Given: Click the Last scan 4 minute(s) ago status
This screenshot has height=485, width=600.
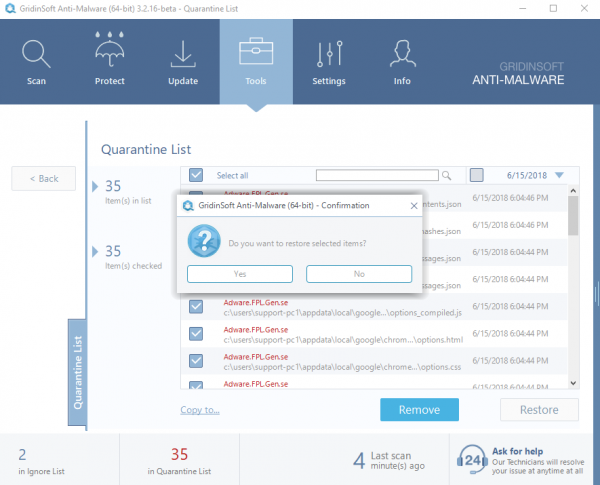Looking at the screenshot, I should tap(389, 461).
